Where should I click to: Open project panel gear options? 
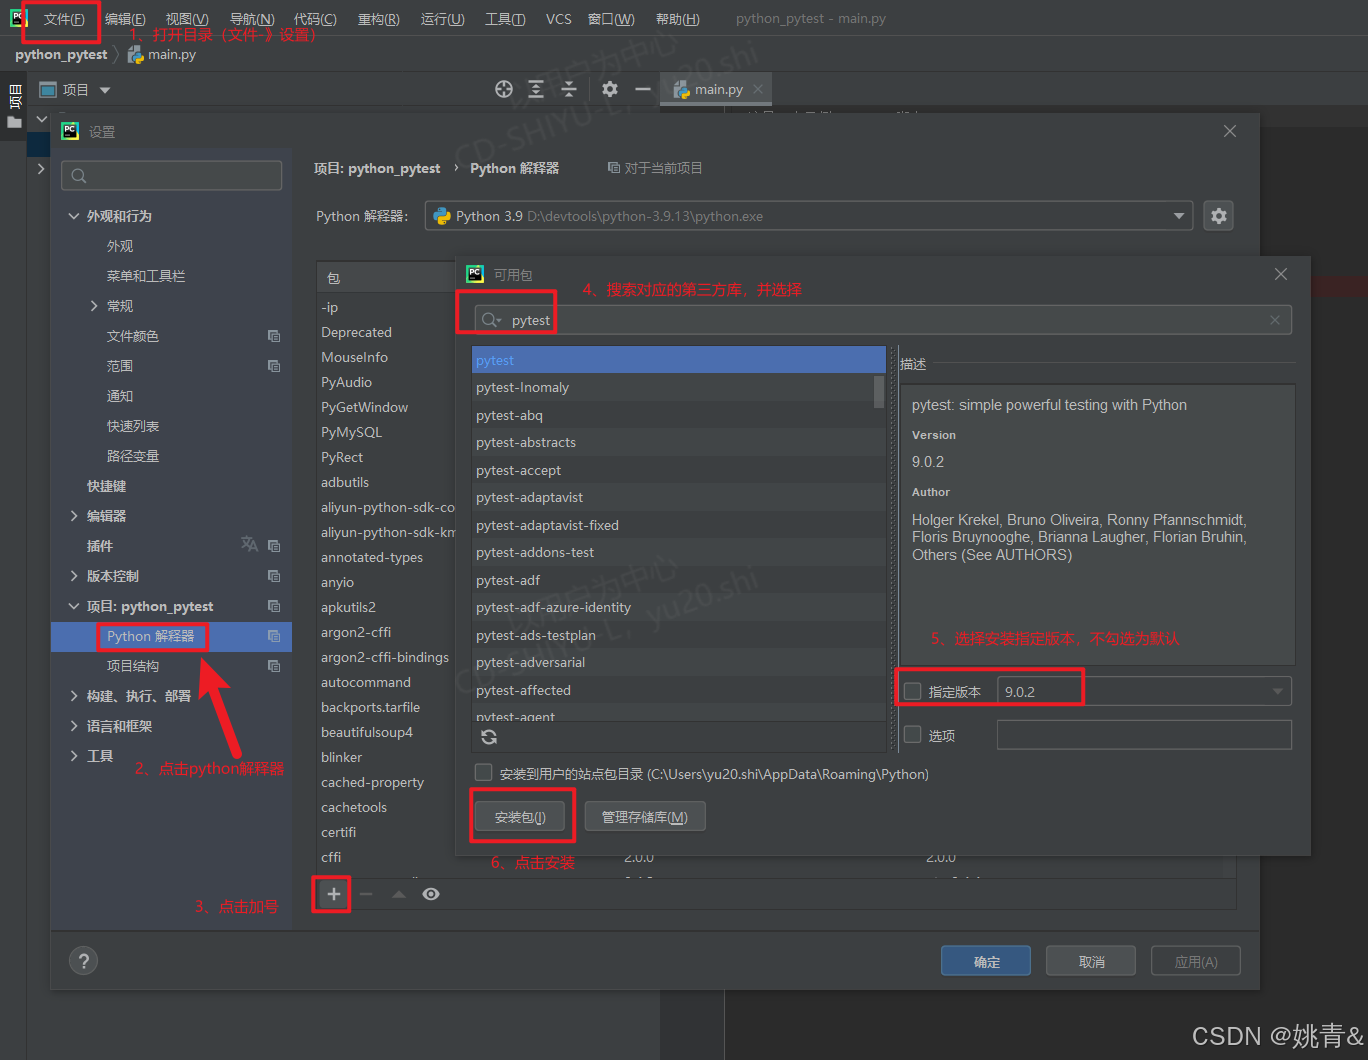tap(610, 89)
